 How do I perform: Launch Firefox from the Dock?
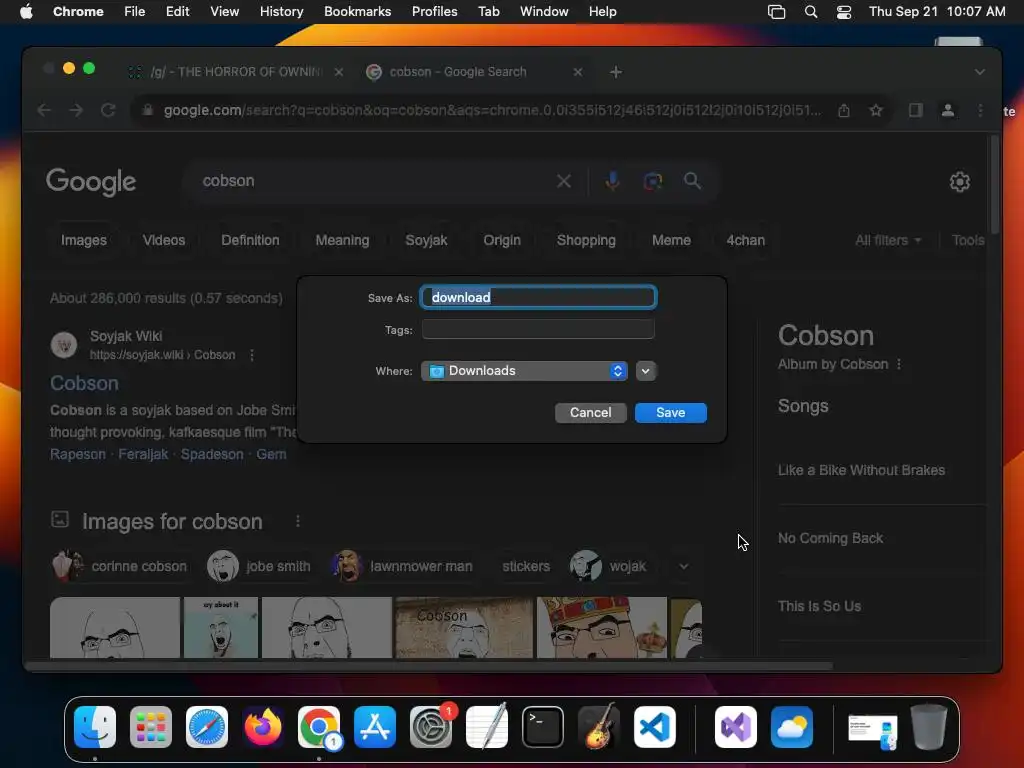[263, 727]
